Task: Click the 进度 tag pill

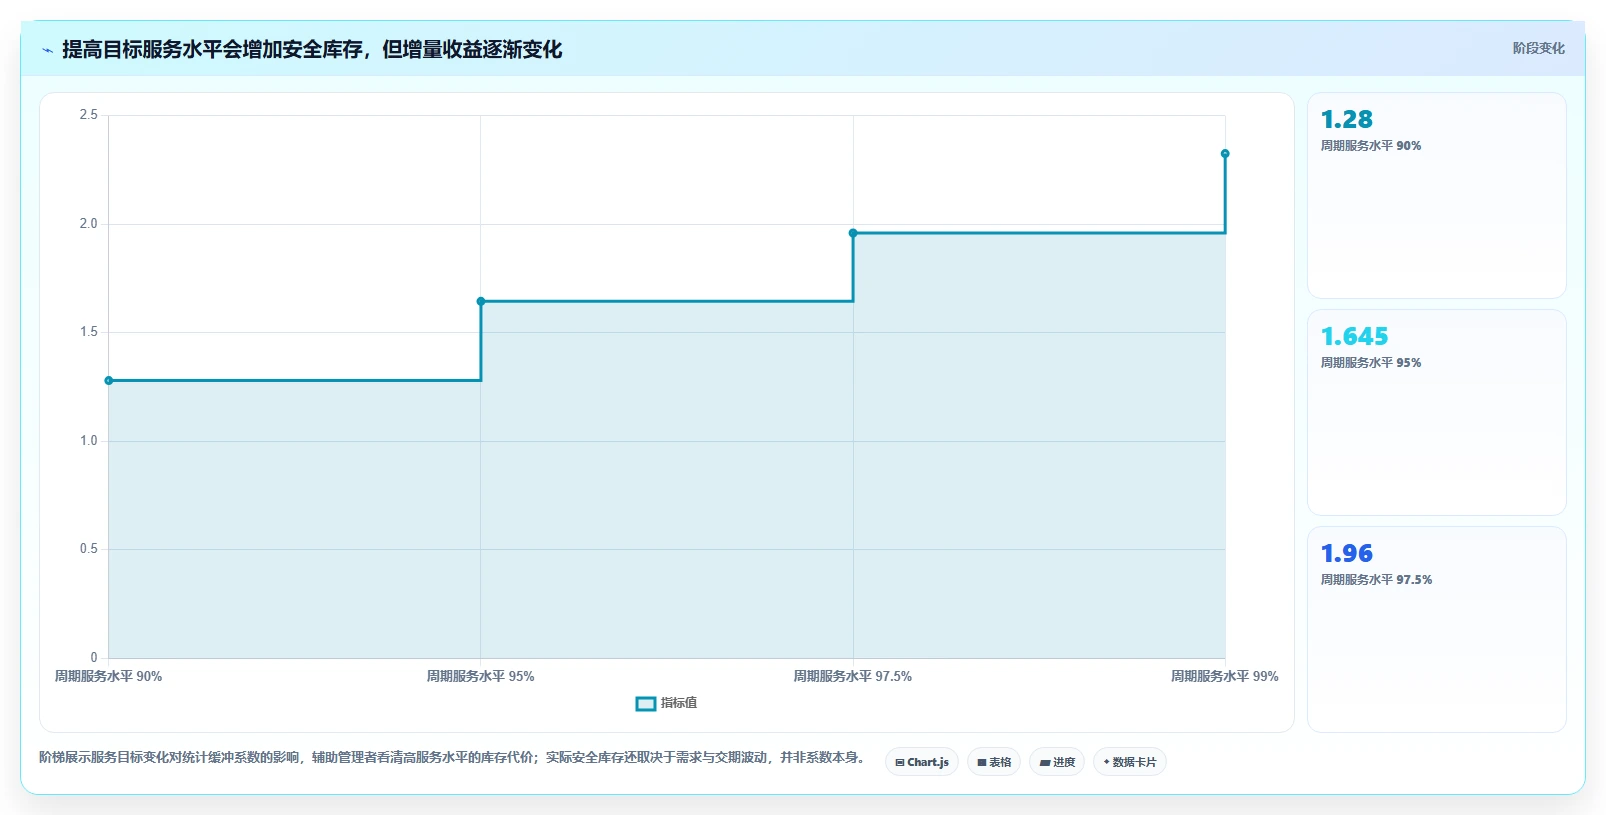Action: pos(1057,762)
